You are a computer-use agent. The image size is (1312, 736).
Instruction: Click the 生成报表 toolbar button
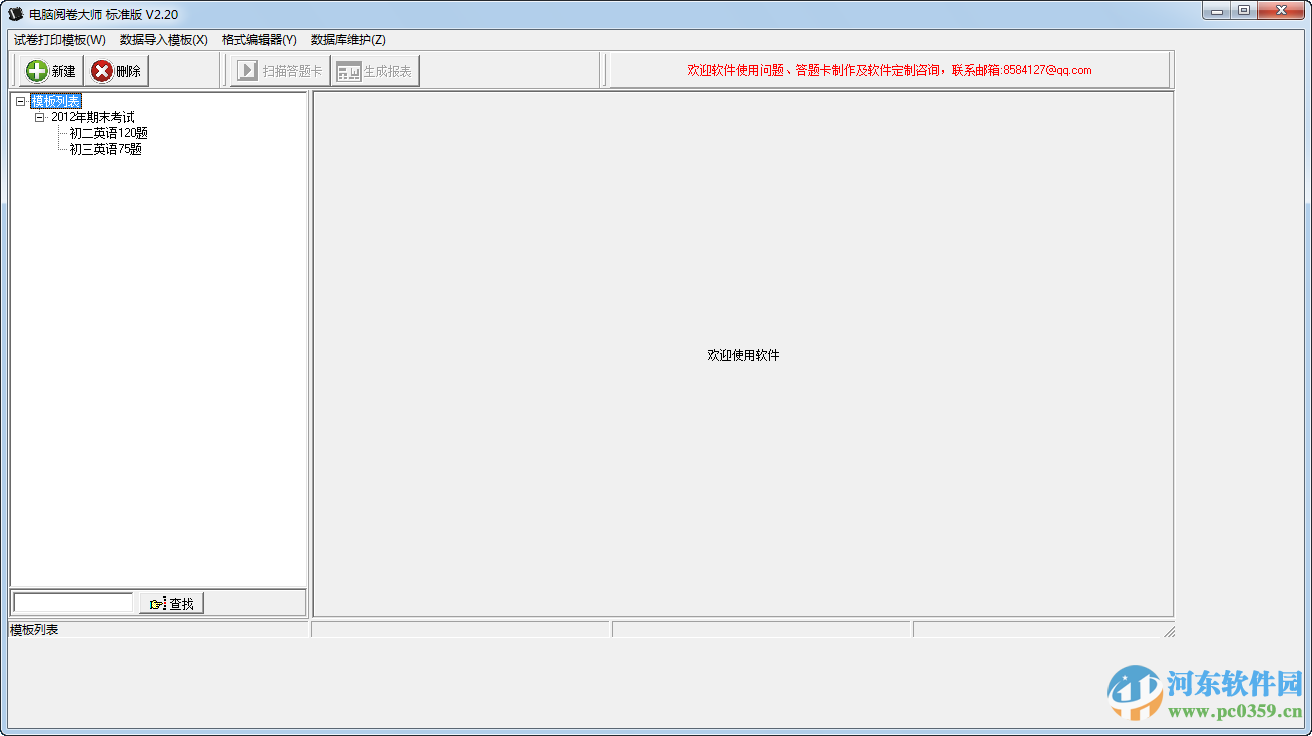point(375,71)
